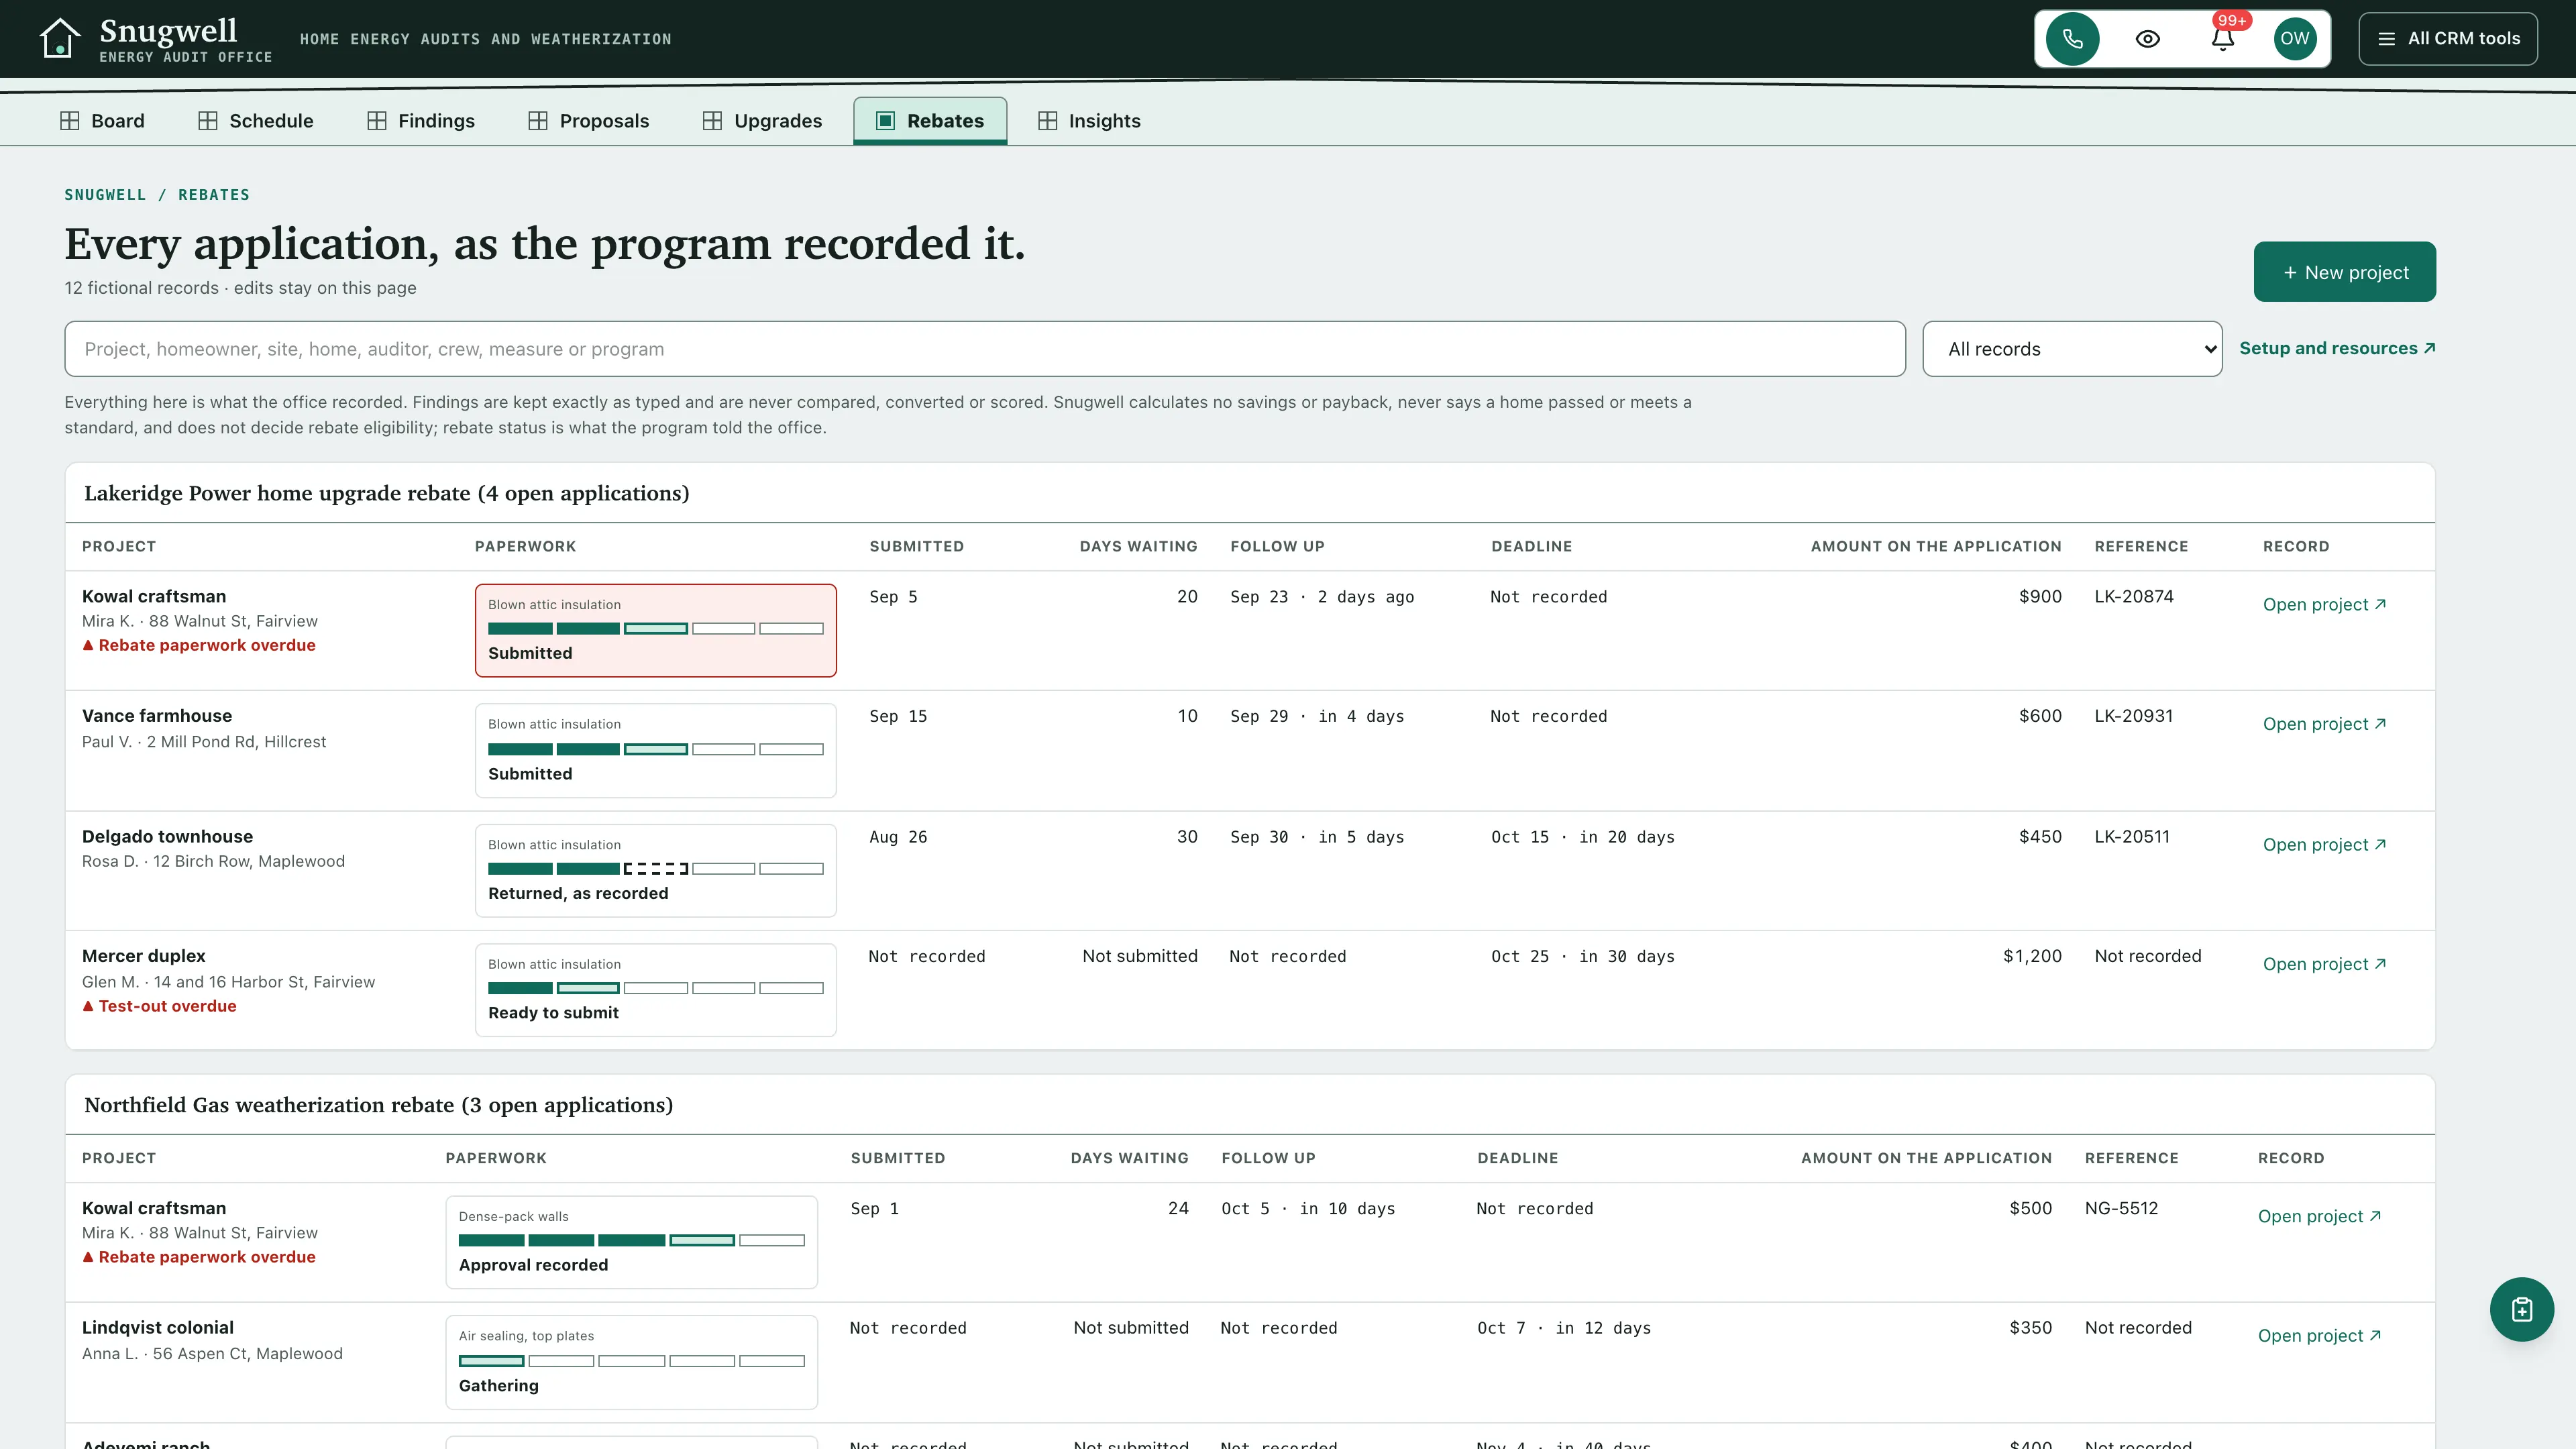Switch to the Schedule tab
The width and height of the screenshot is (2576, 1449).
click(x=256, y=121)
